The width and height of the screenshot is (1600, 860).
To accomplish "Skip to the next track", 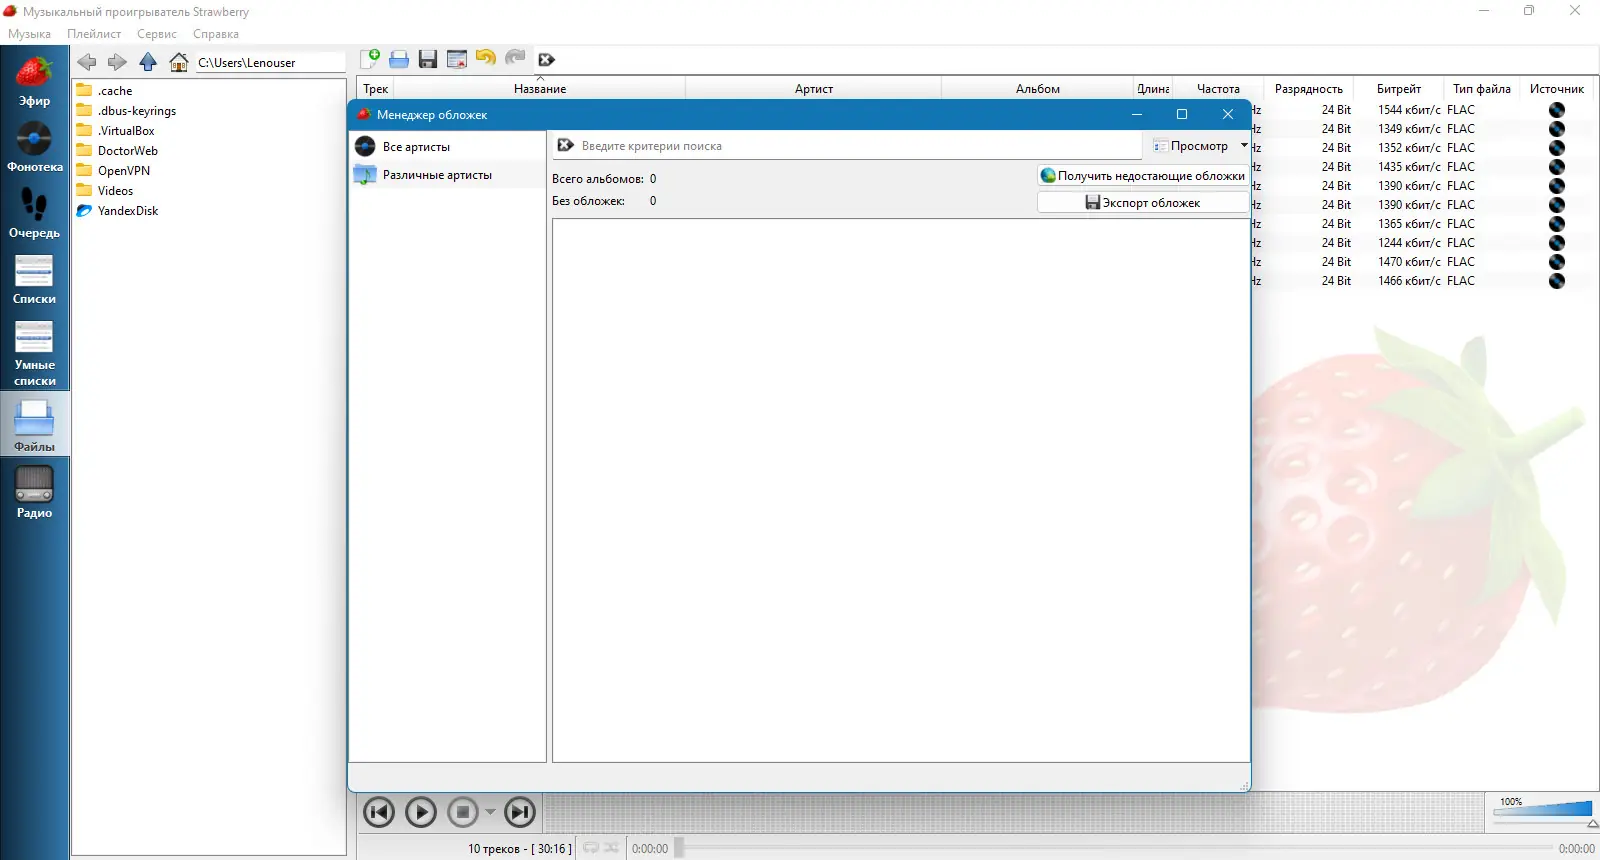I will [520, 812].
